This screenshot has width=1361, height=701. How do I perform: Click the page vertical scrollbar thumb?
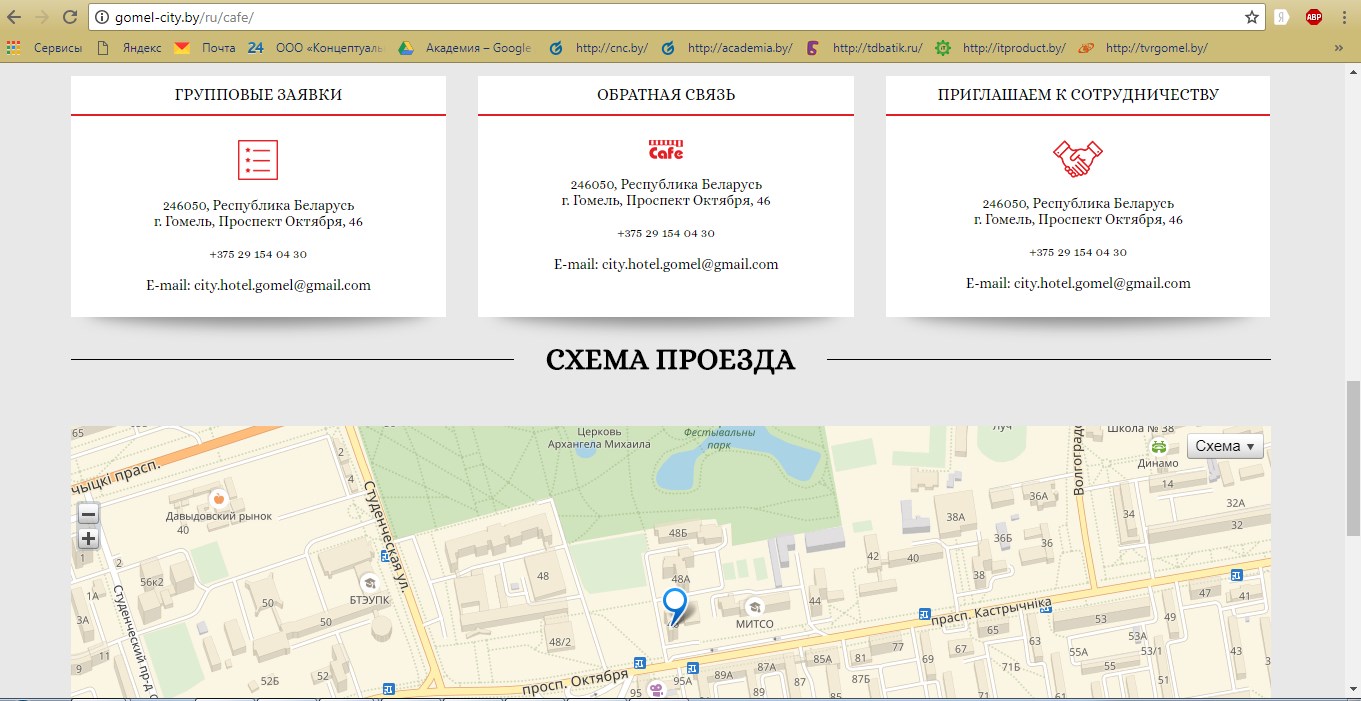(1353, 457)
